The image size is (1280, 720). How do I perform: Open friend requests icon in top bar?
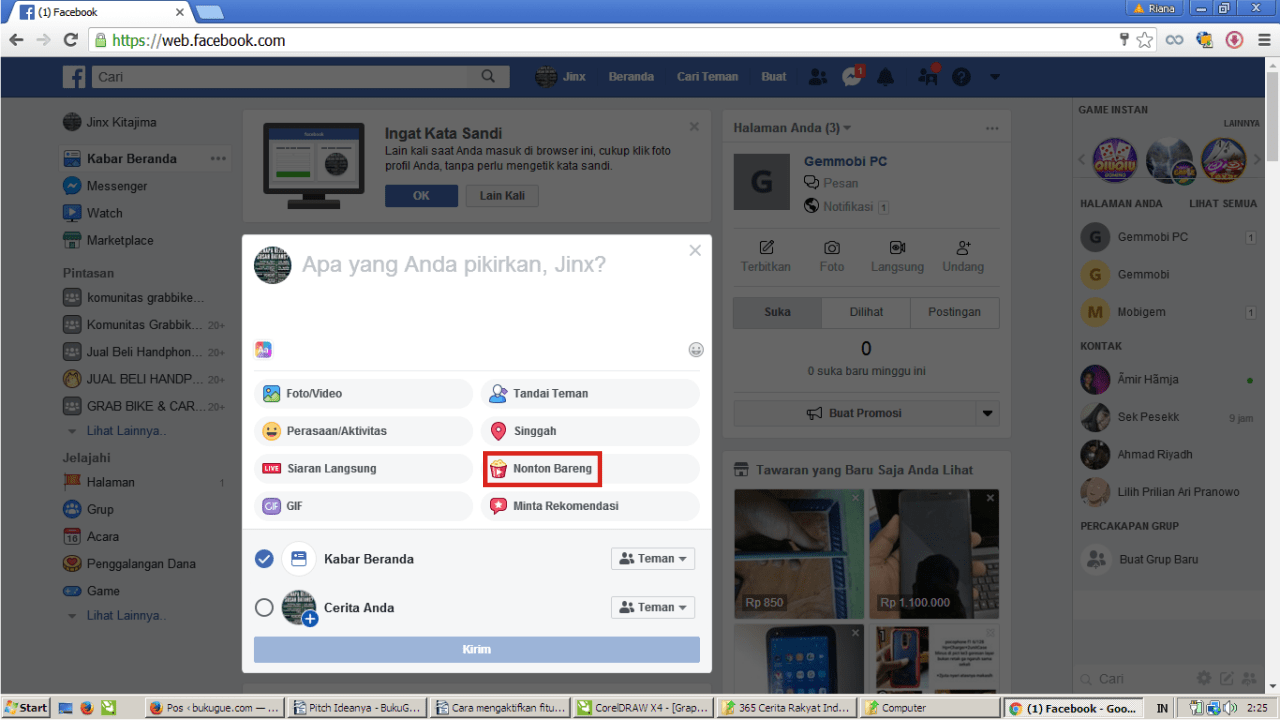[x=818, y=77]
